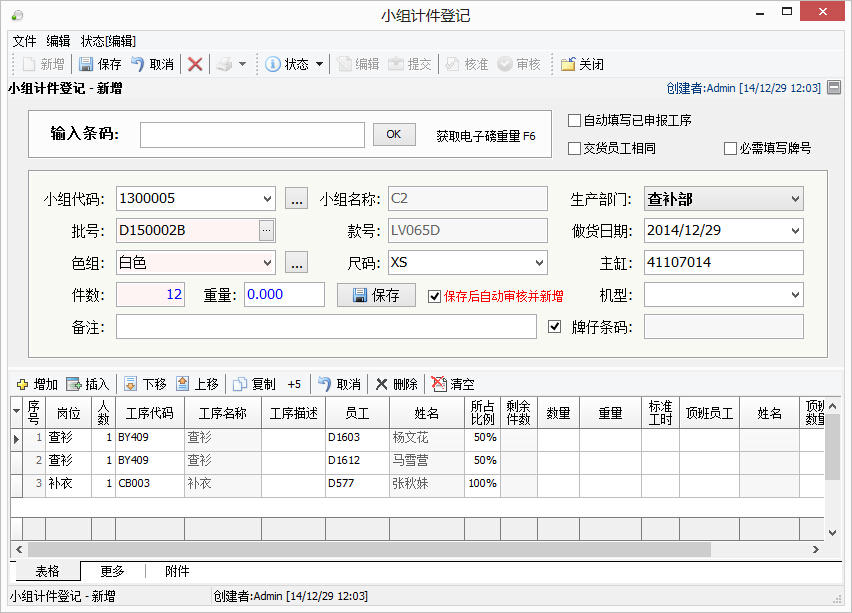Click the application icon in title bar

pos(17,15)
